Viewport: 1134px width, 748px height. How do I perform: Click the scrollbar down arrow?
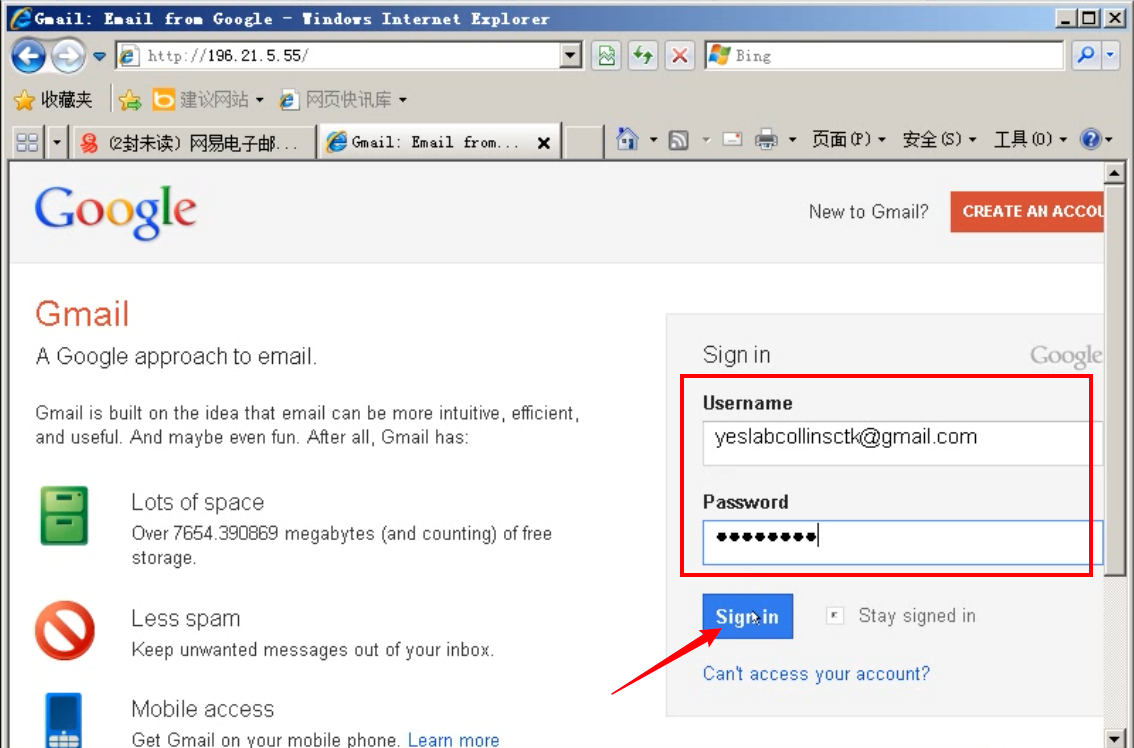(x=1114, y=739)
